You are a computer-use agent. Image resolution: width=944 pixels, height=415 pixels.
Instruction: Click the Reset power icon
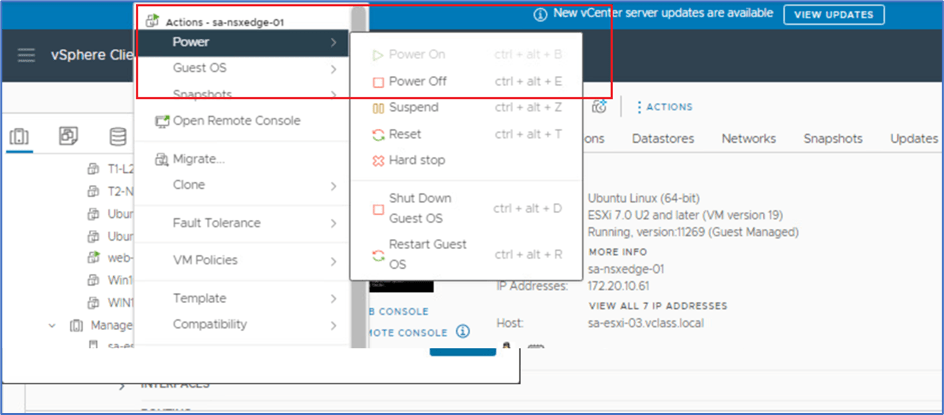(x=378, y=134)
